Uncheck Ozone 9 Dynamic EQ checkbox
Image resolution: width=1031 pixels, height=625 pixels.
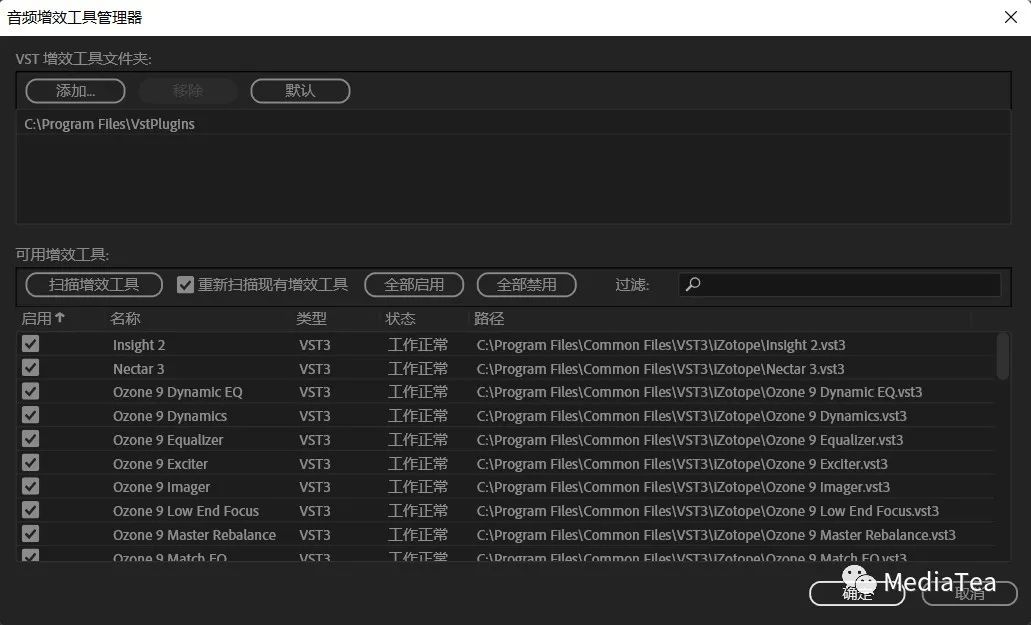[30, 391]
